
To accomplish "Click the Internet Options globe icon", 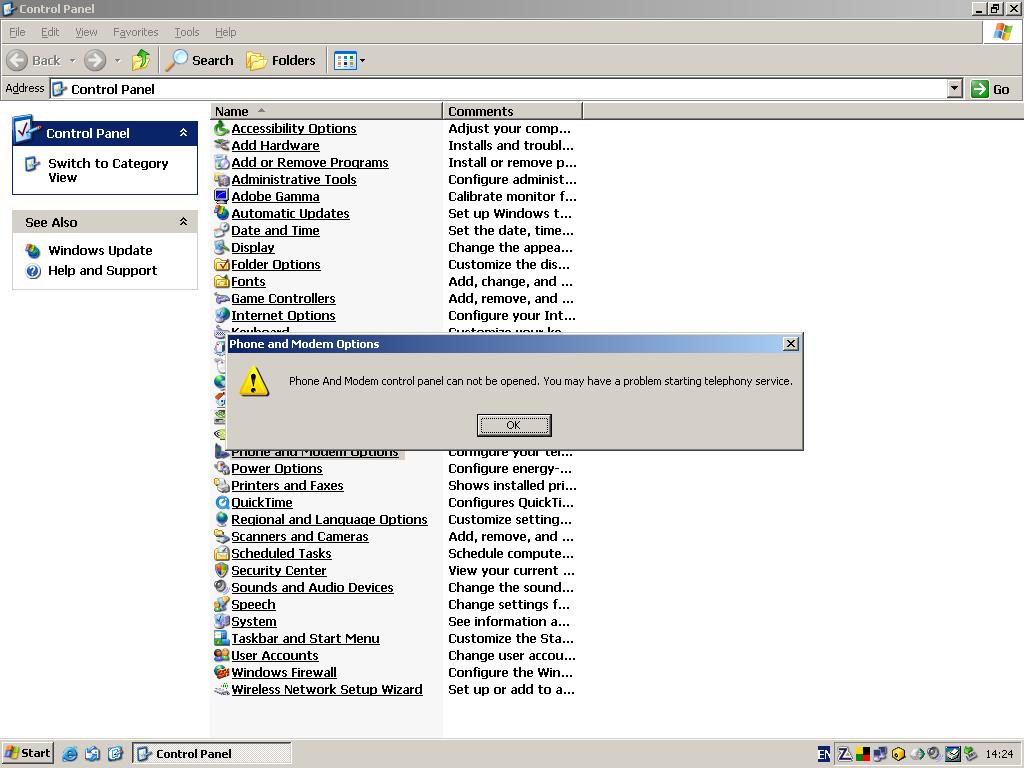I will click(x=222, y=315).
